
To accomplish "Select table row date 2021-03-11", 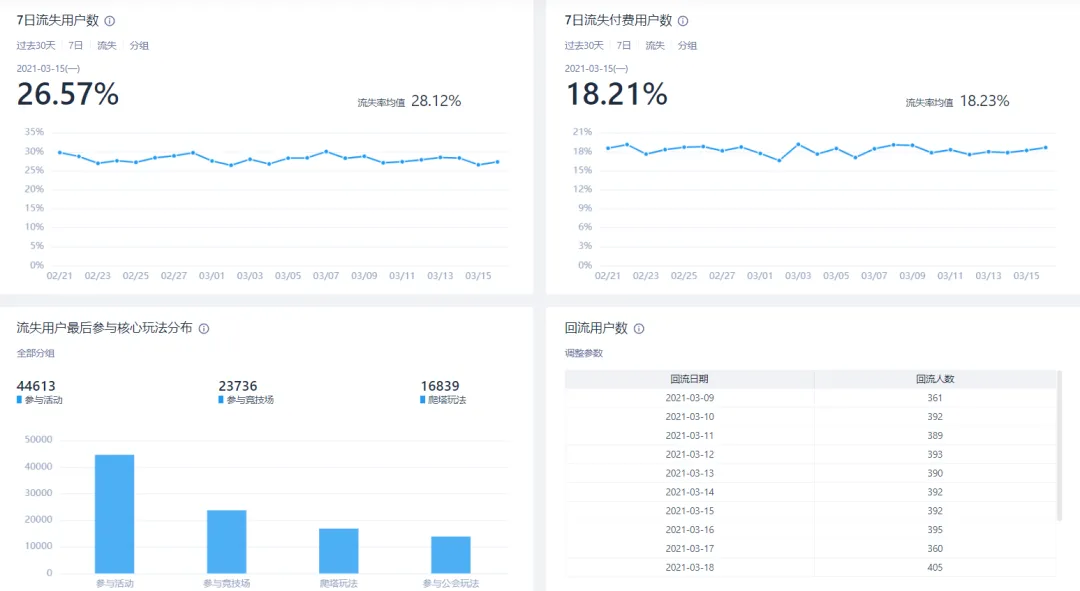I will [x=689, y=436].
